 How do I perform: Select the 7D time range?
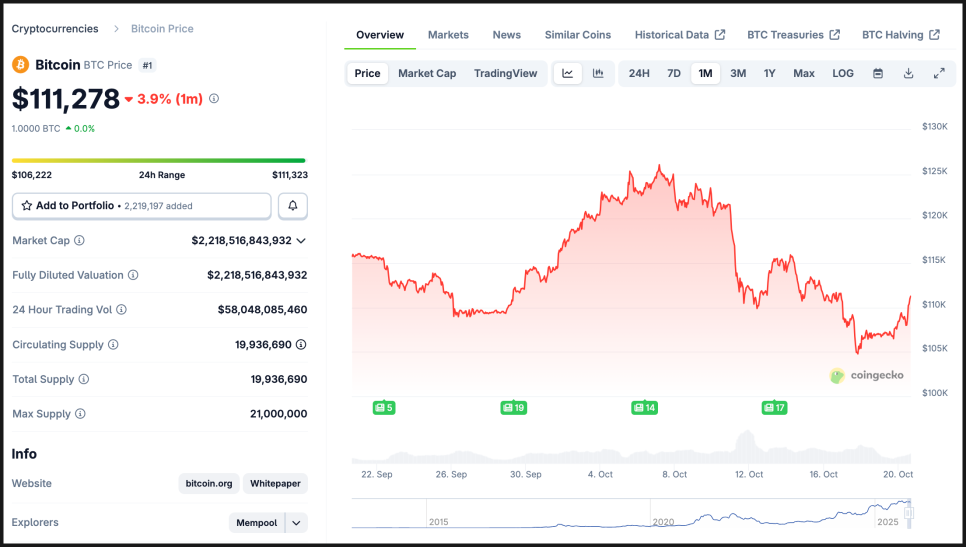tap(674, 73)
